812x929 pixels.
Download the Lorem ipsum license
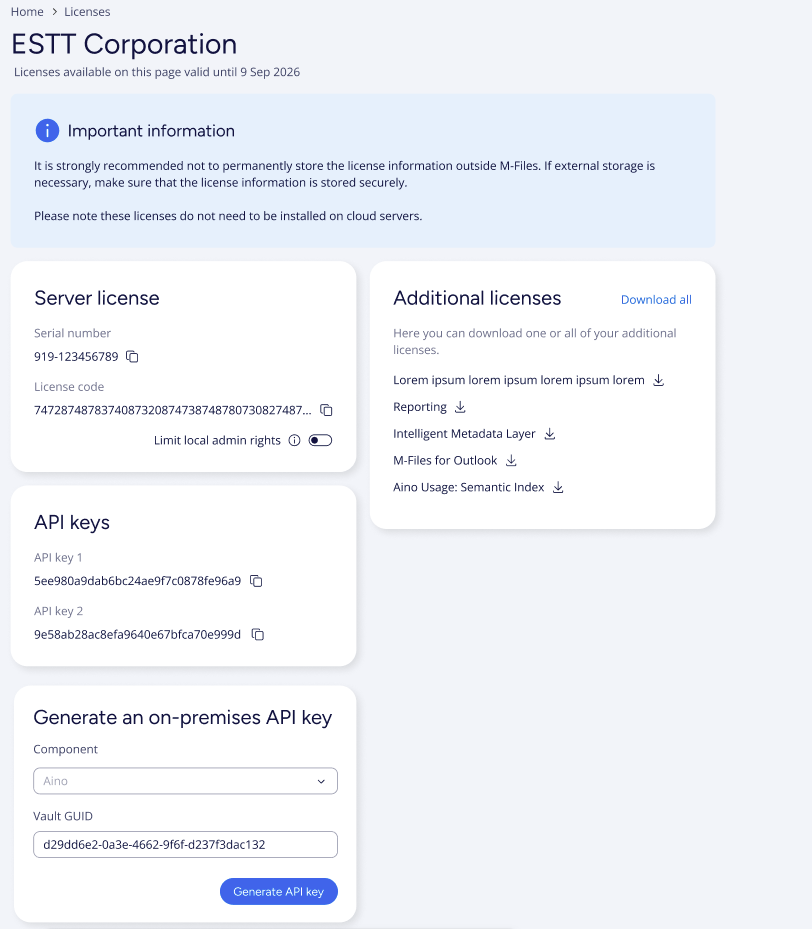658,380
